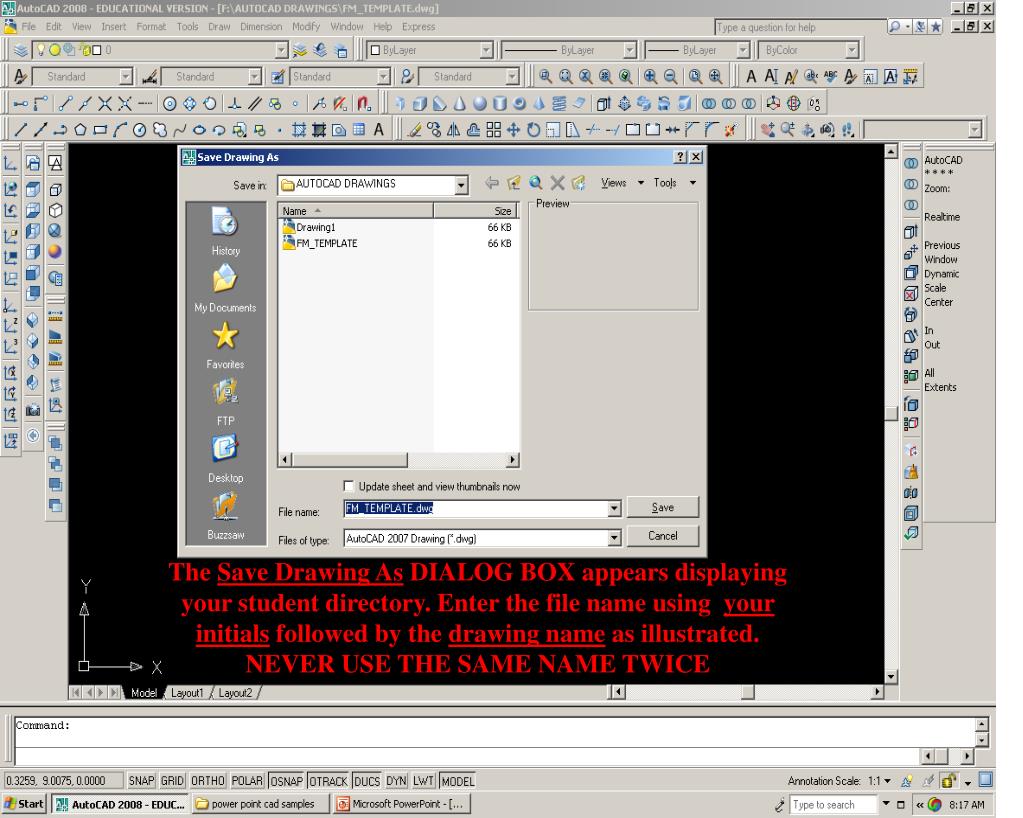
Task: Open the ByColor plot style dropdown
Action: point(851,50)
